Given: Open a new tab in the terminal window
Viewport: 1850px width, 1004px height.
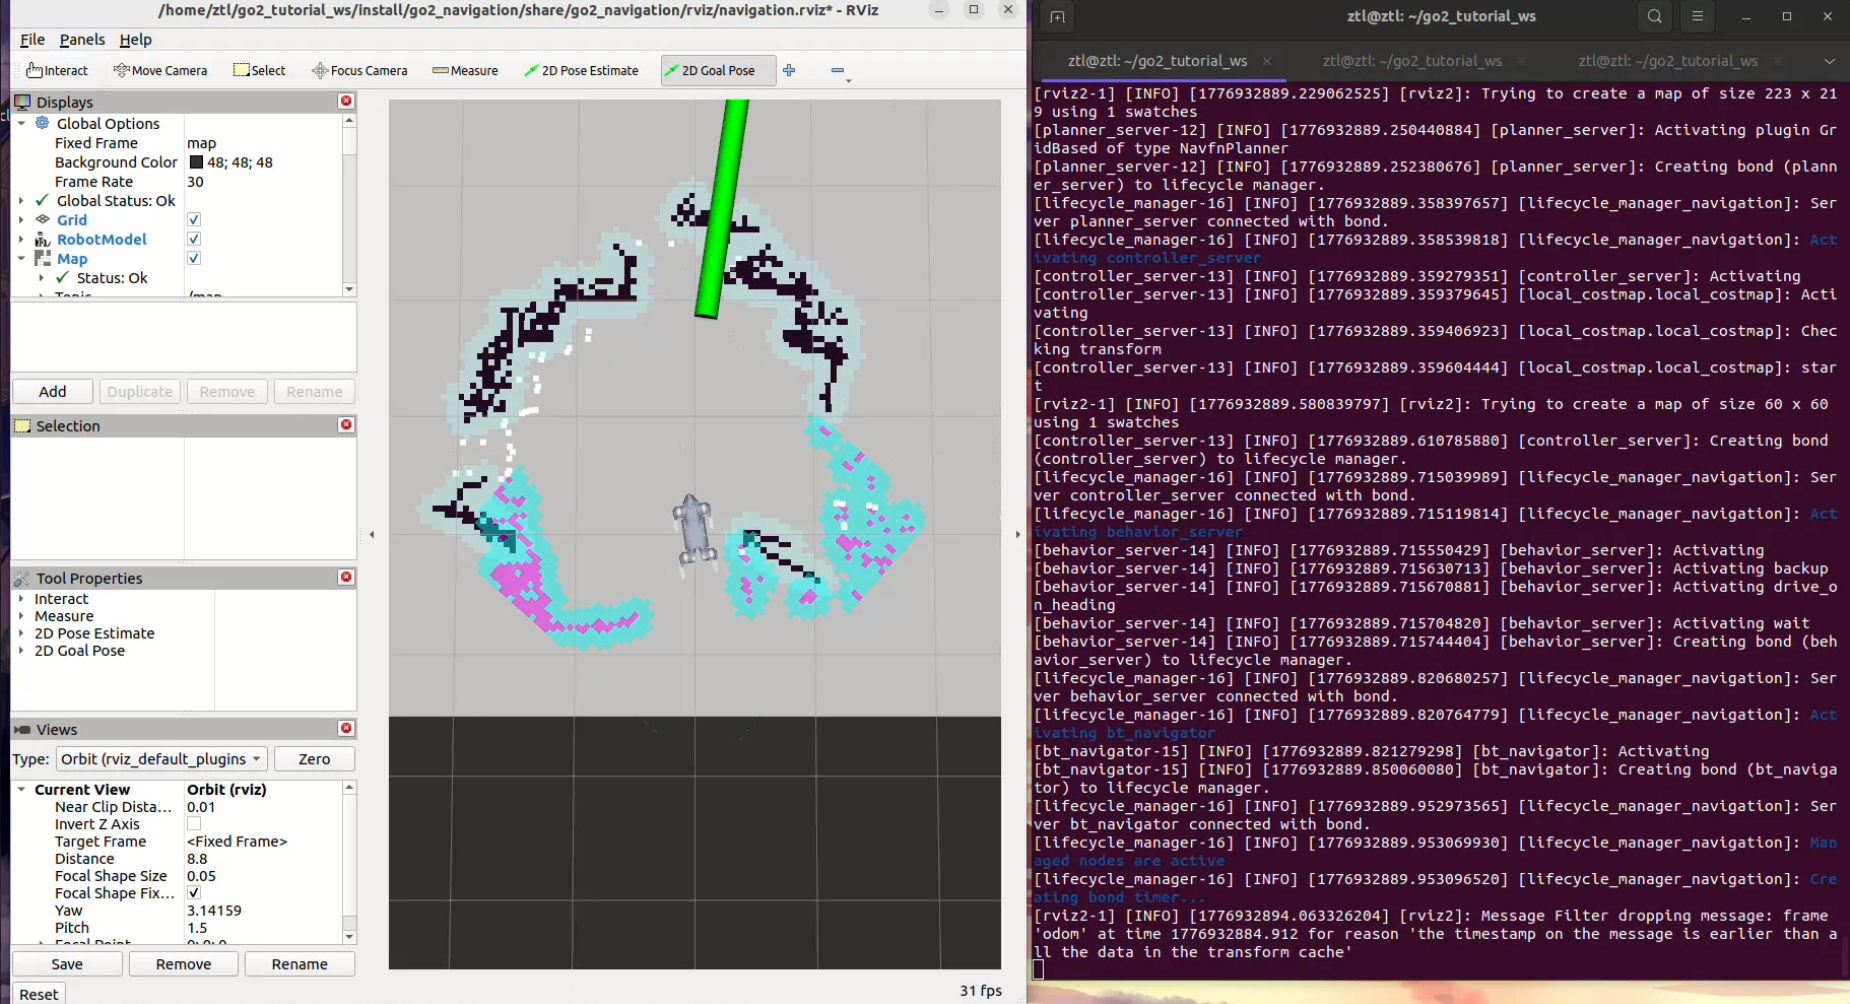Looking at the screenshot, I should (x=1057, y=17).
